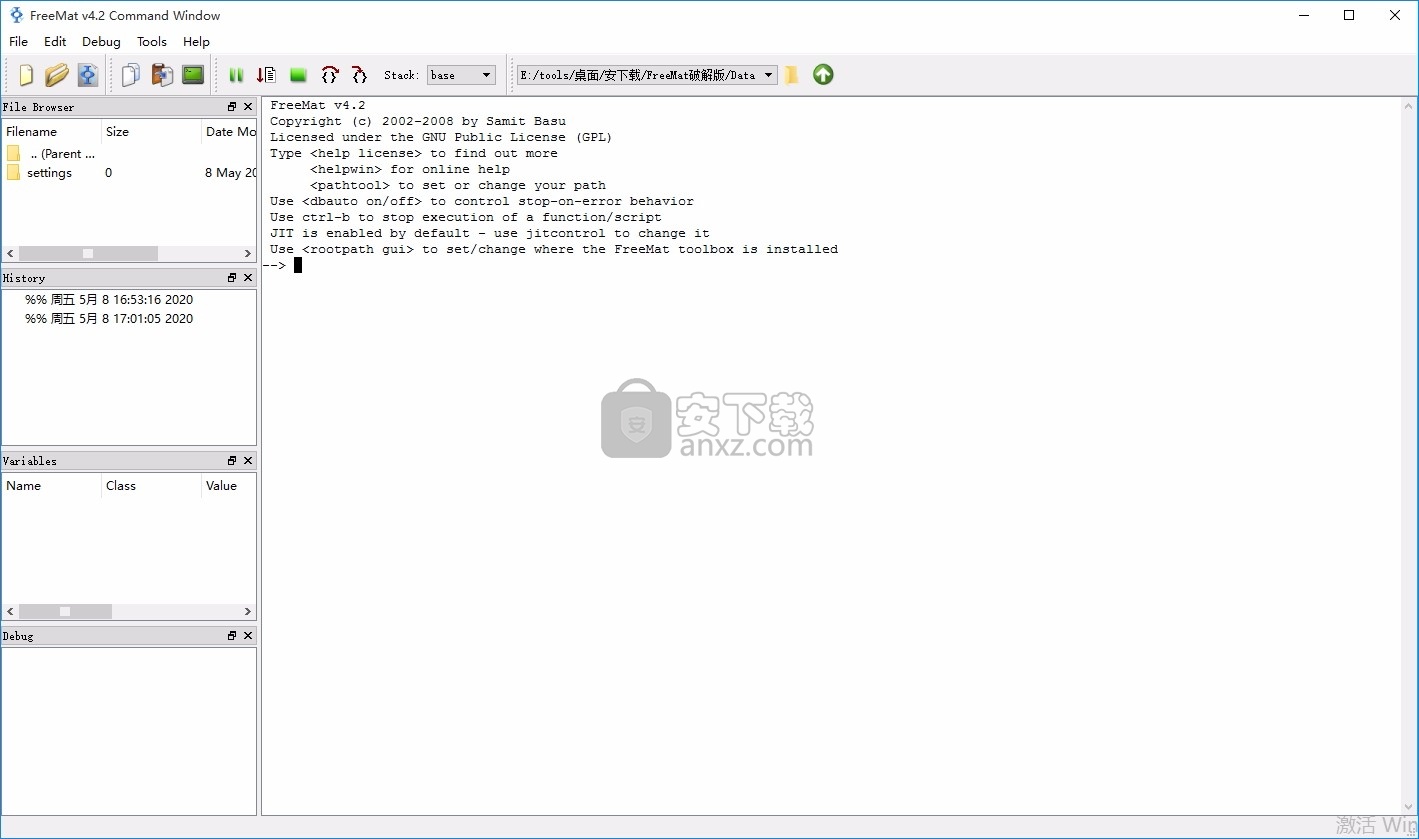
Task: Close the Variables panel
Action: click(248, 461)
